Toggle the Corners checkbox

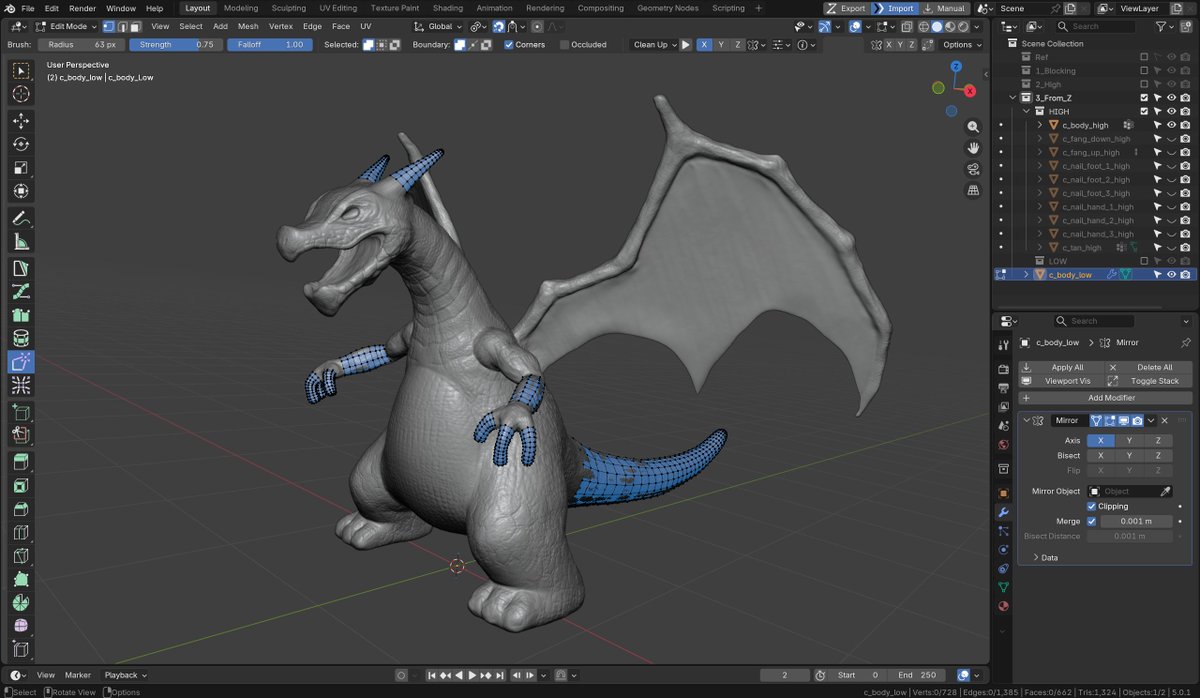509,44
